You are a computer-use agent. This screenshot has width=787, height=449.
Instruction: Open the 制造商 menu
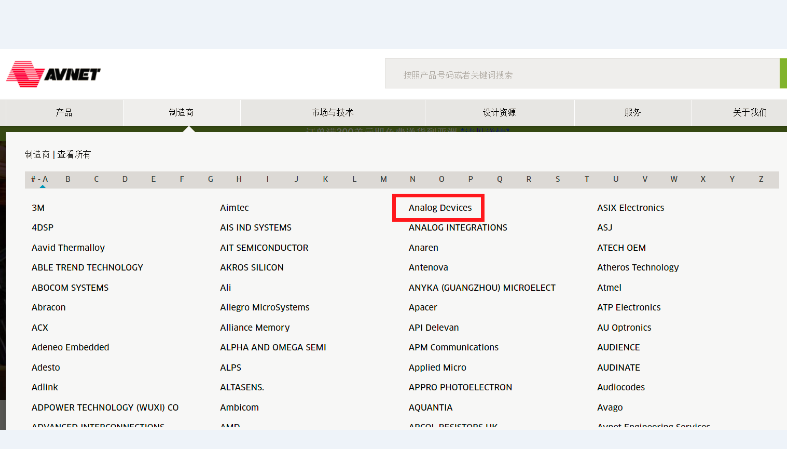tap(181, 112)
